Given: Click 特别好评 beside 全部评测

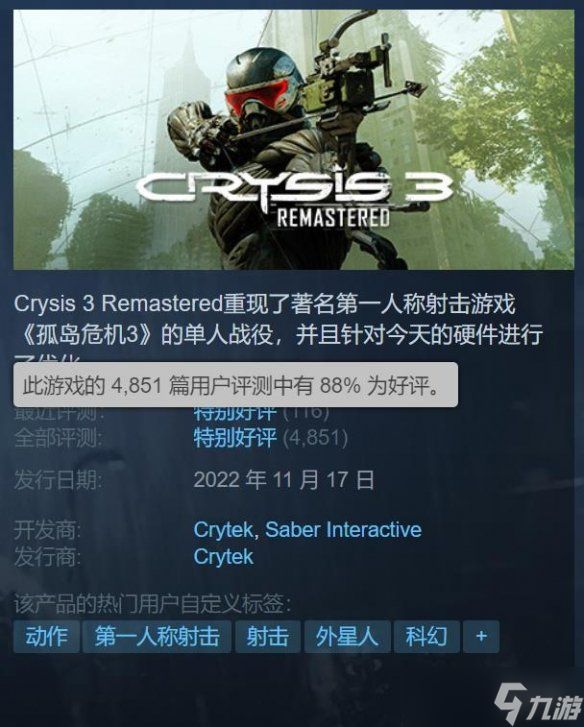Looking at the screenshot, I should click(x=235, y=438).
